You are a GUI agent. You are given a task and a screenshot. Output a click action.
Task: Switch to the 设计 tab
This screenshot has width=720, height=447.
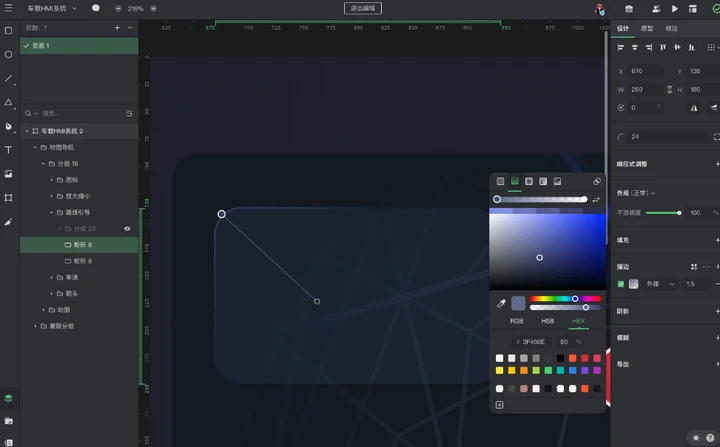623,28
